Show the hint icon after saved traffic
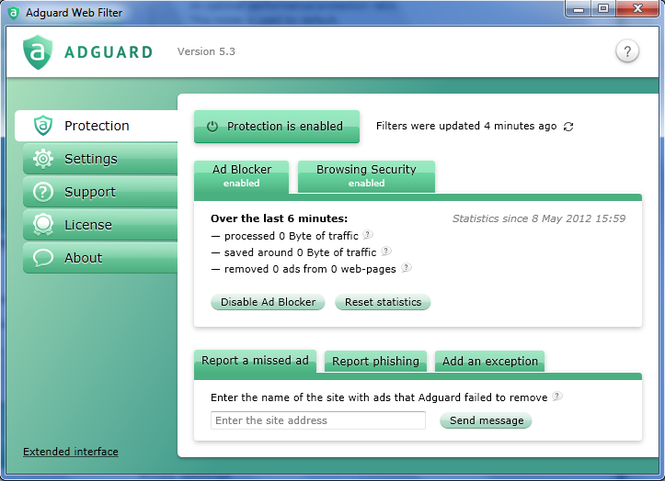The image size is (665, 481). pyautogui.click(x=386, y=251)
